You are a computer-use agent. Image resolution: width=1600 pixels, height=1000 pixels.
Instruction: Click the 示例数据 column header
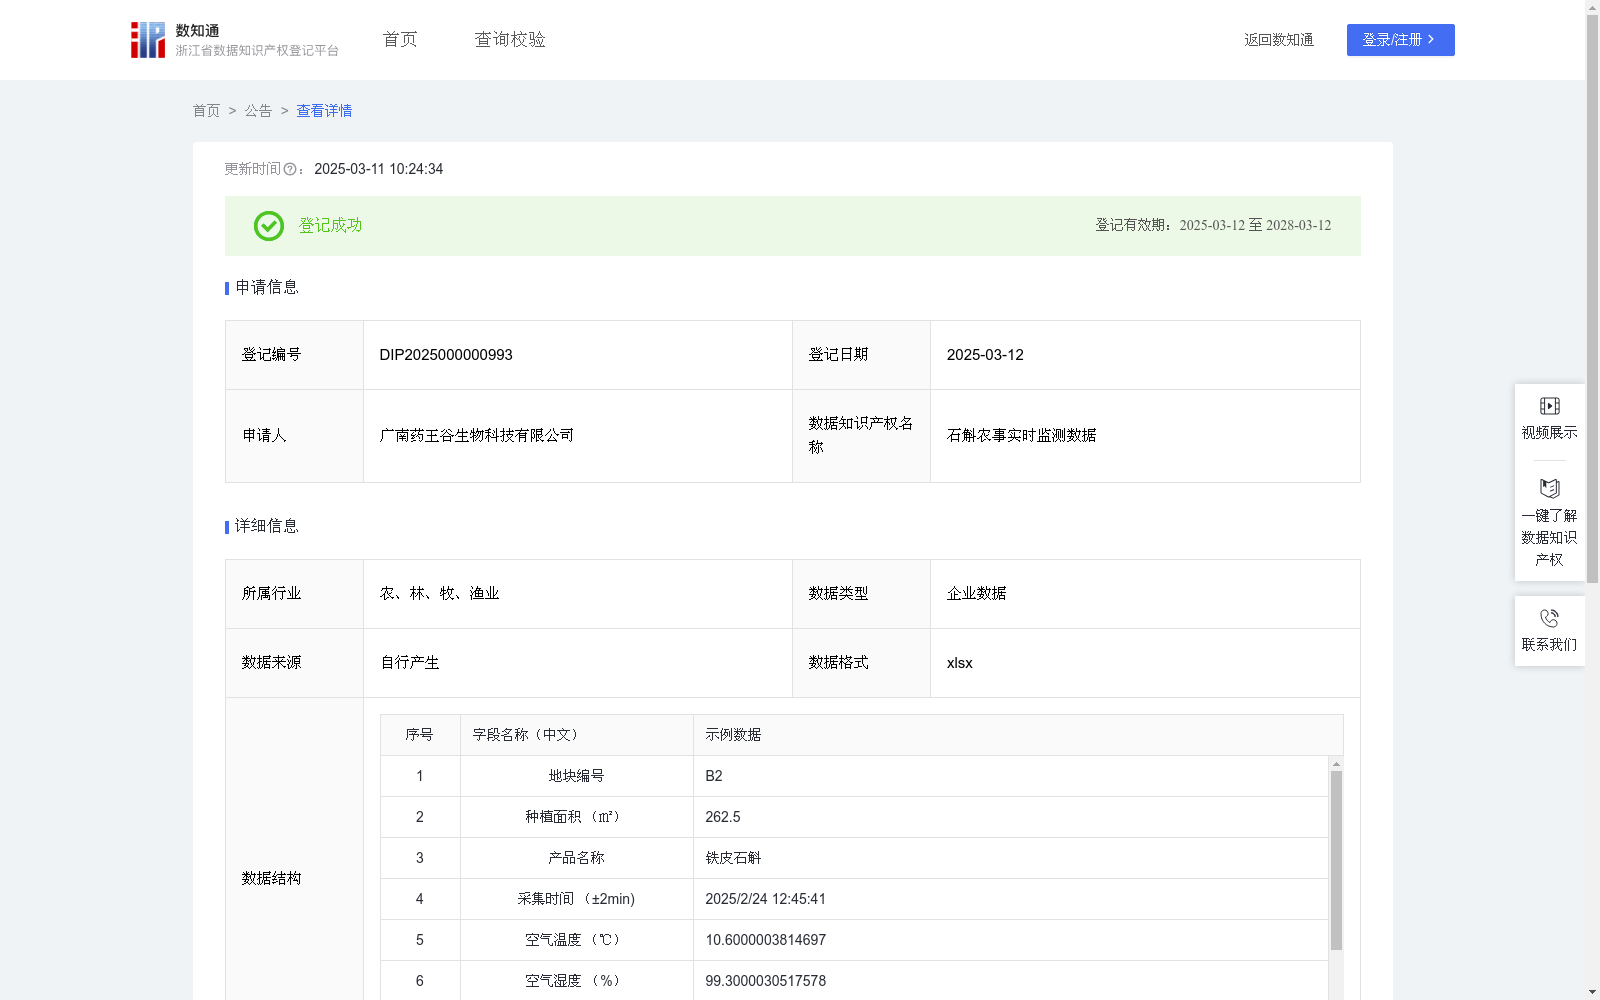tap(733, 735)
